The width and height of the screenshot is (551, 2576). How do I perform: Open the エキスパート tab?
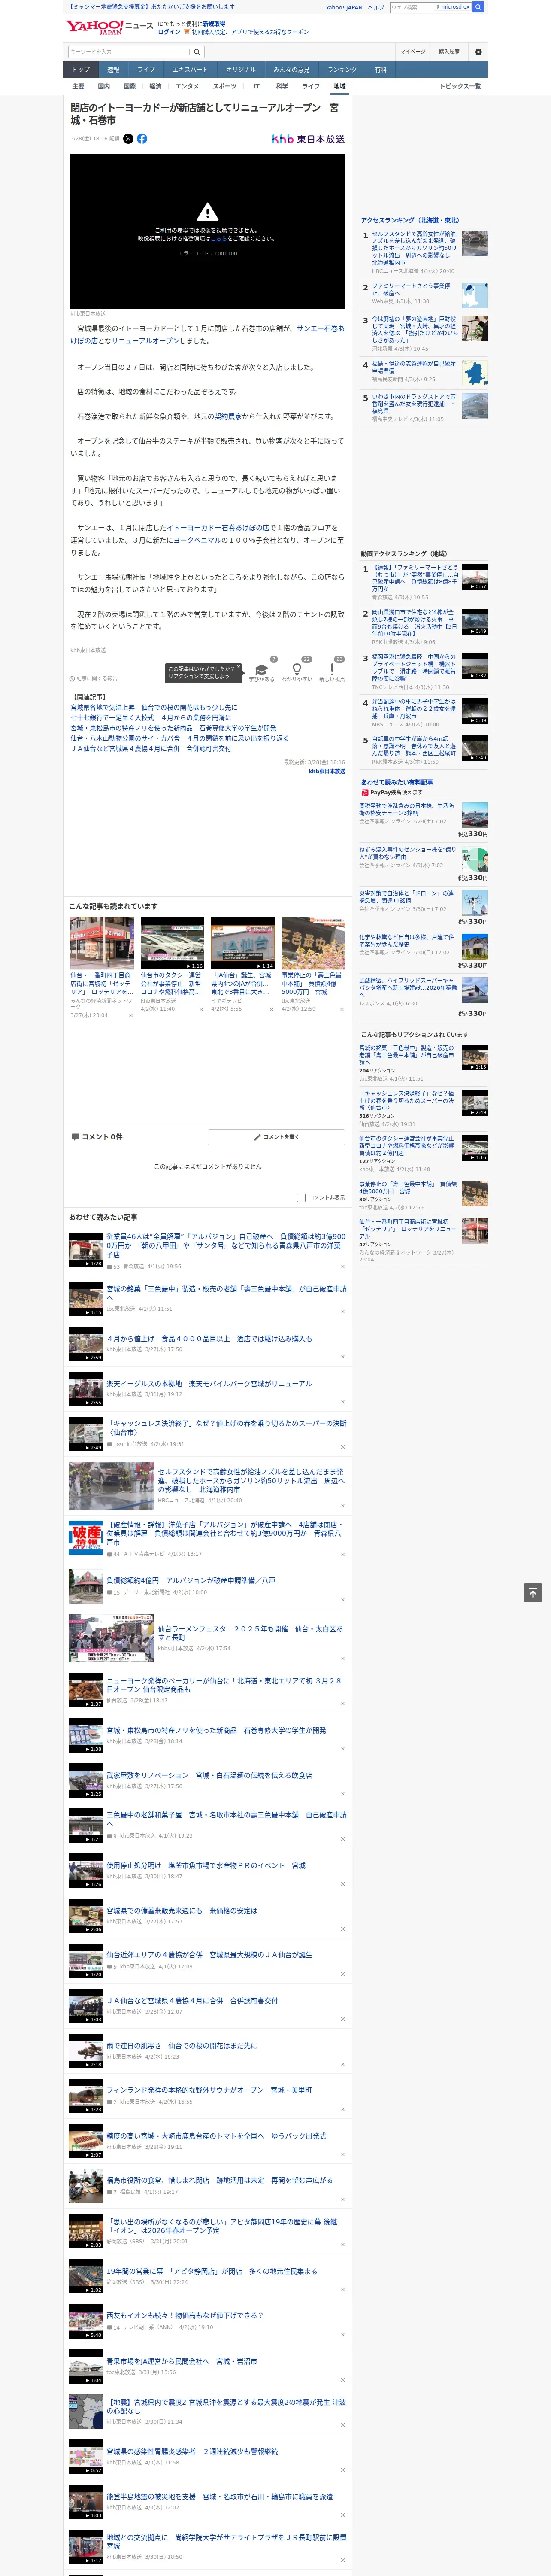(x=190, y=70)
